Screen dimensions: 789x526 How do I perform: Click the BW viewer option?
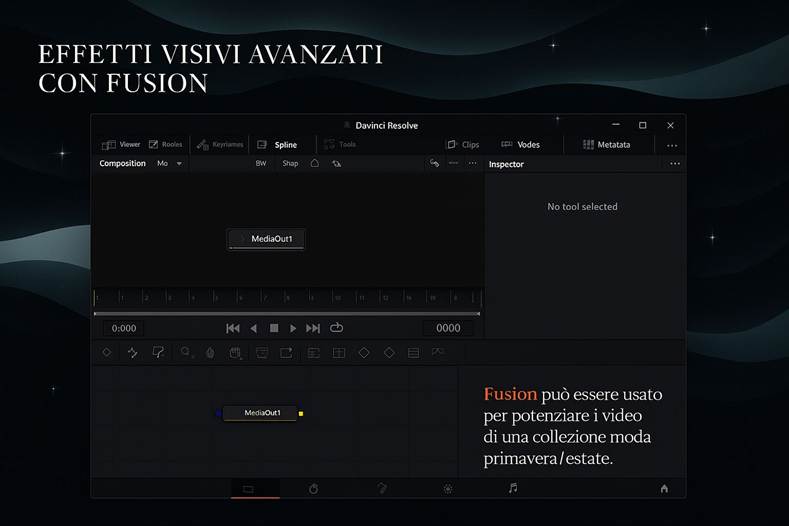261,163
